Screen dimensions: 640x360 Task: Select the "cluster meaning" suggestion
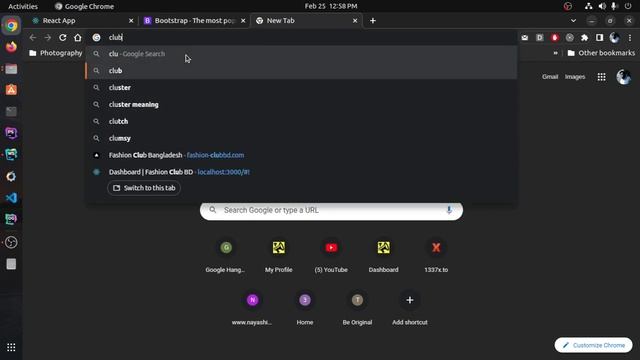coord(301,104)
